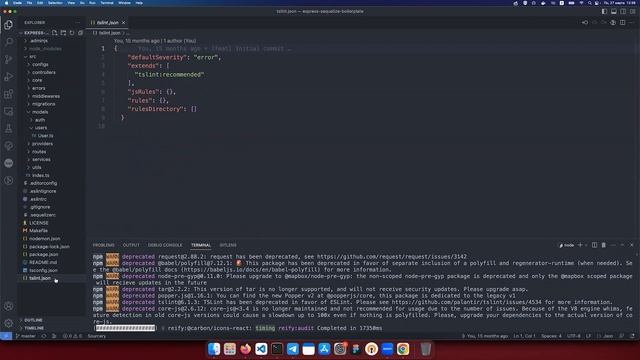Toggle bottom panel layout button
The image size is (640, 360).
pos(613,11)
